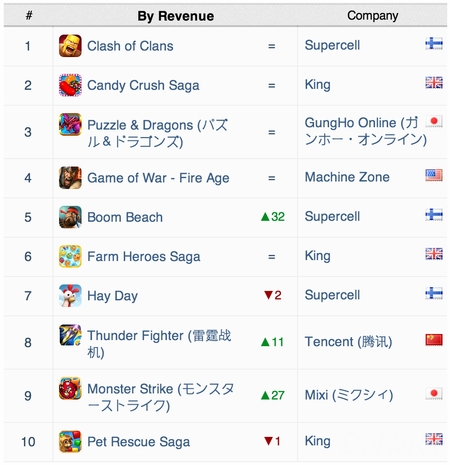The height and width of the screenshot is (465, 450).
Task: Click the China flag next to Tencent
Action: click(434, 340)
